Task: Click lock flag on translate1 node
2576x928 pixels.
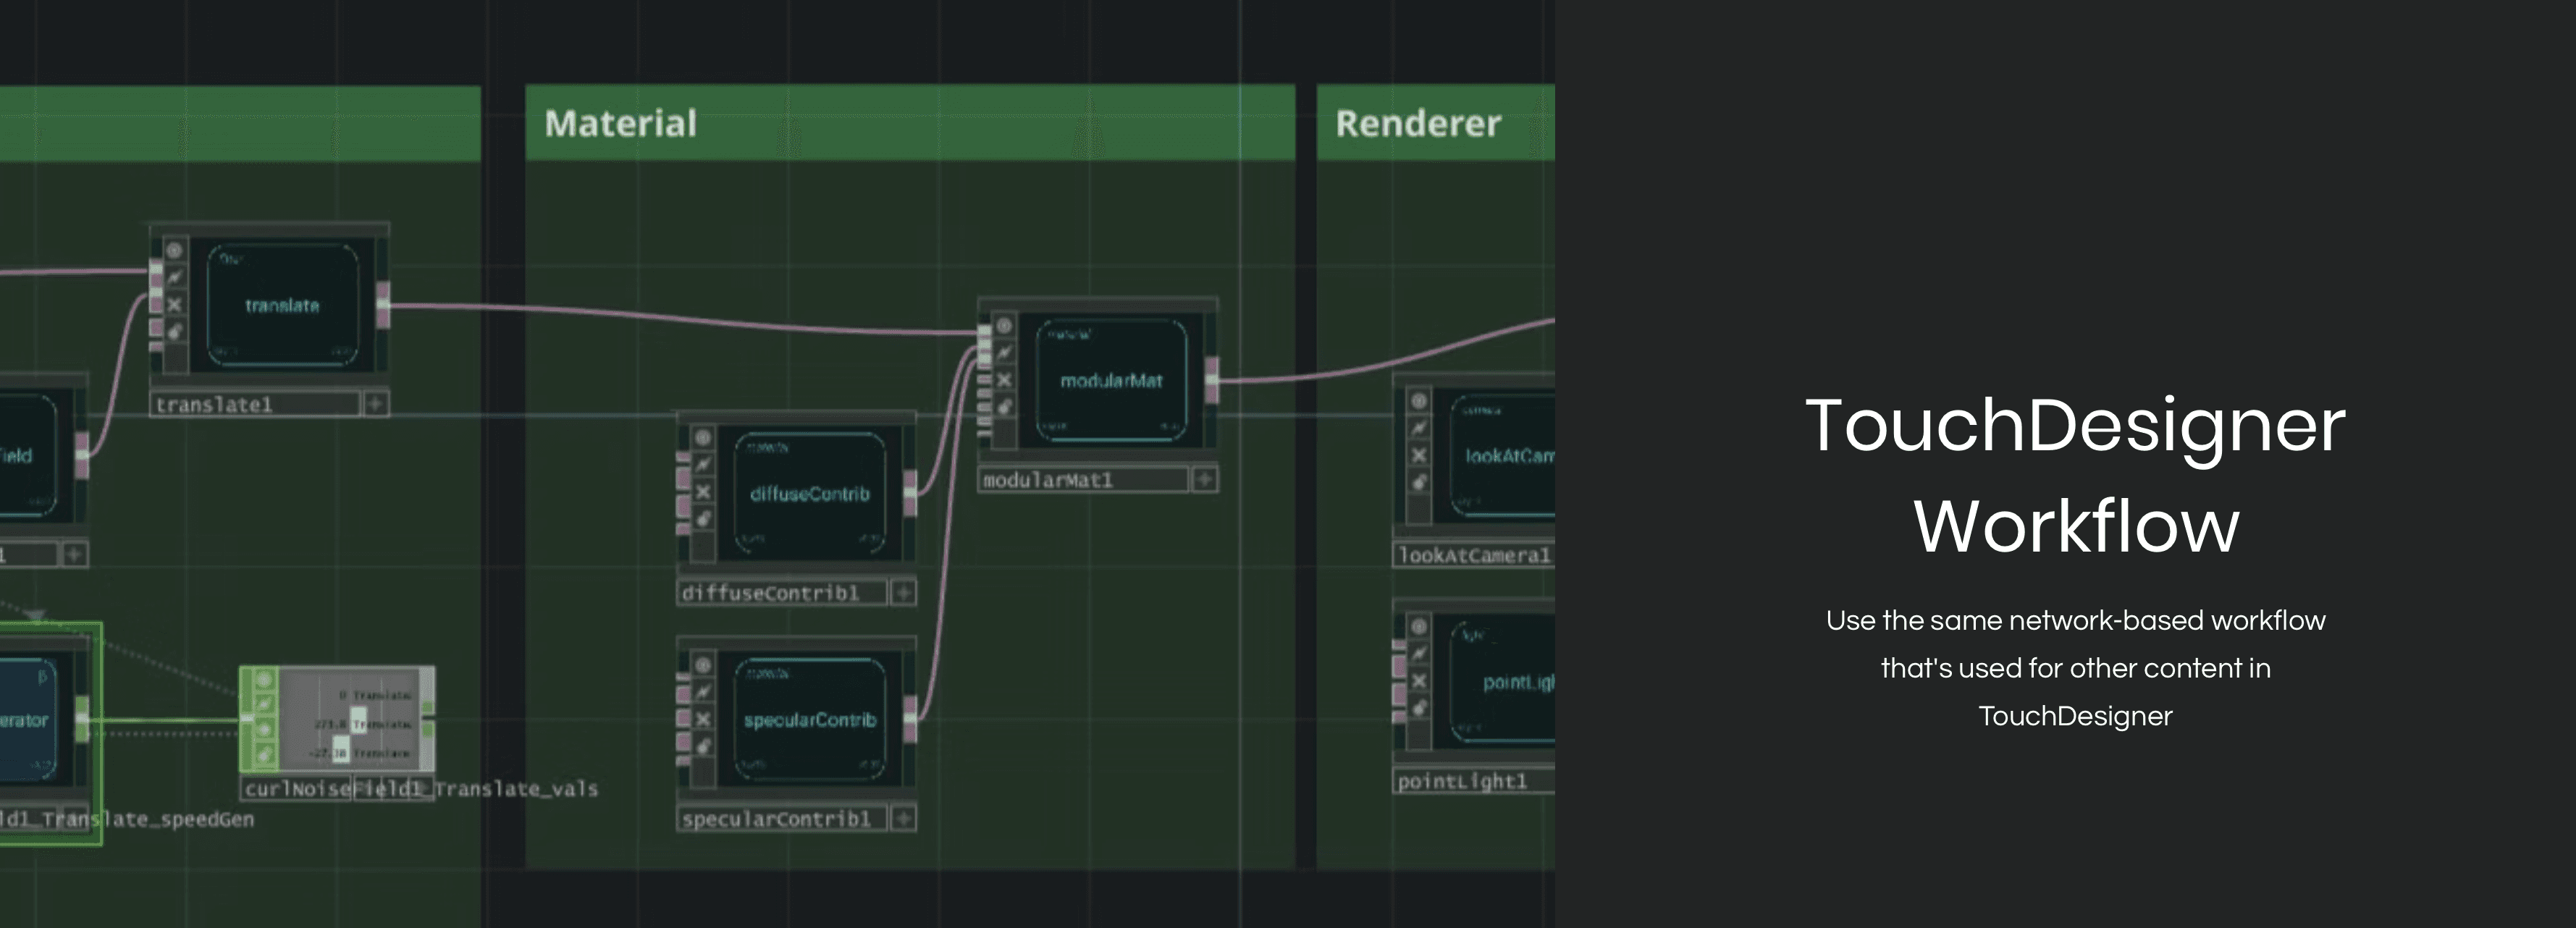Action: pyautogui.click(x=174, y=331)
